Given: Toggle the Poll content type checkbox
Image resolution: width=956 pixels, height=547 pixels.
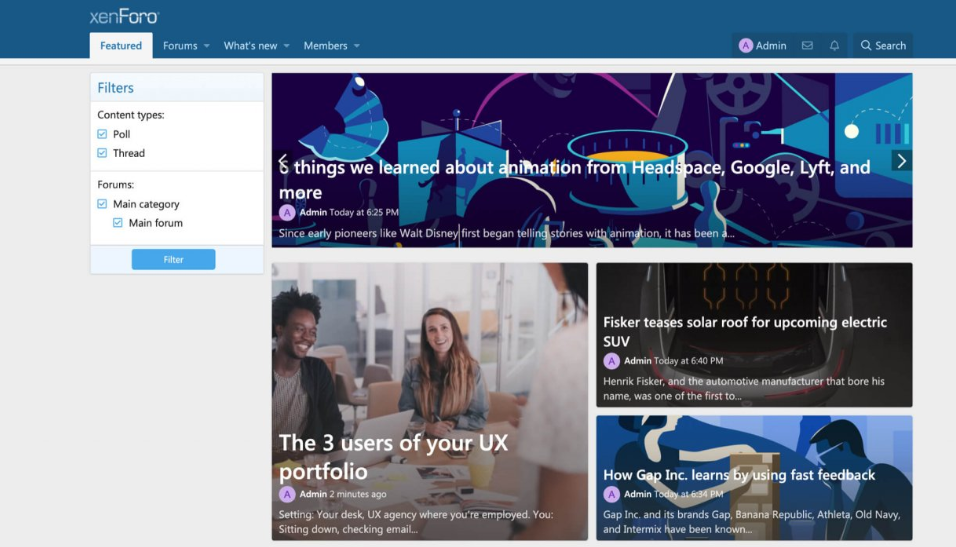Looking at the screenshot, I should [x=102, y=134].
